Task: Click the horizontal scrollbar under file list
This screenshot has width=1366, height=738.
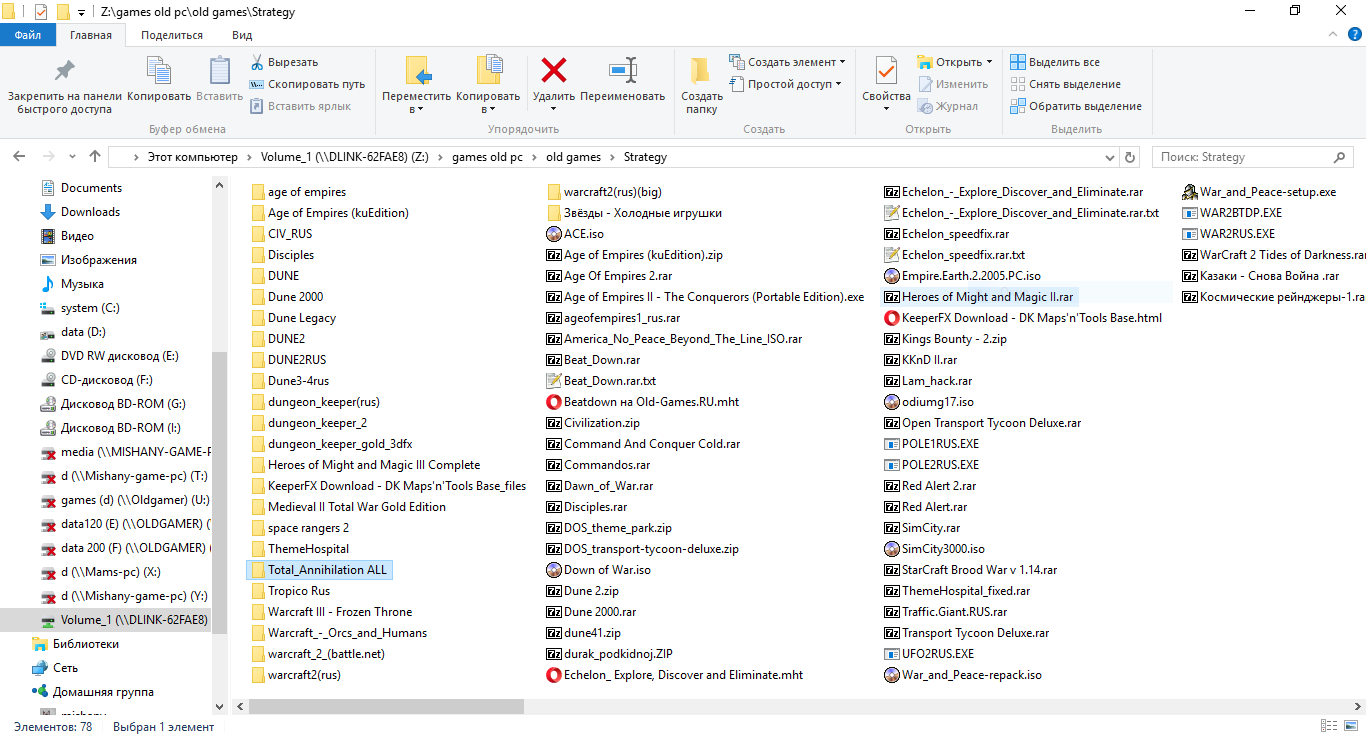Action: coord(386,706)
